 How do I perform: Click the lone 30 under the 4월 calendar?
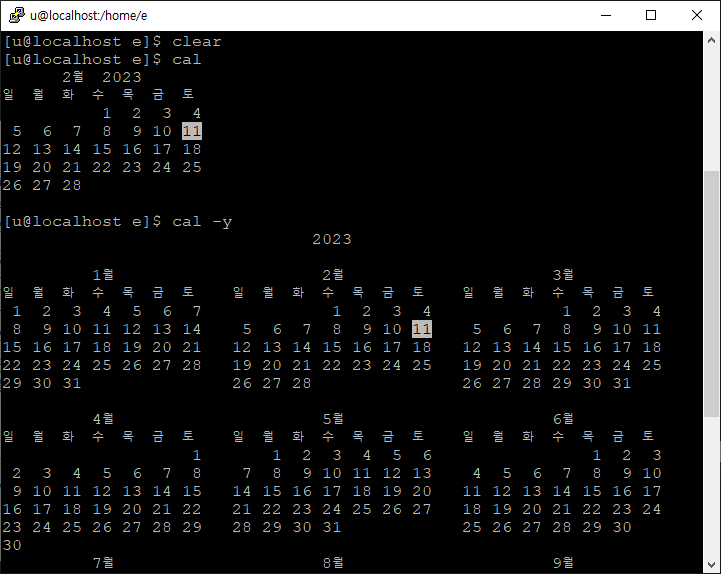pos(12,545)
